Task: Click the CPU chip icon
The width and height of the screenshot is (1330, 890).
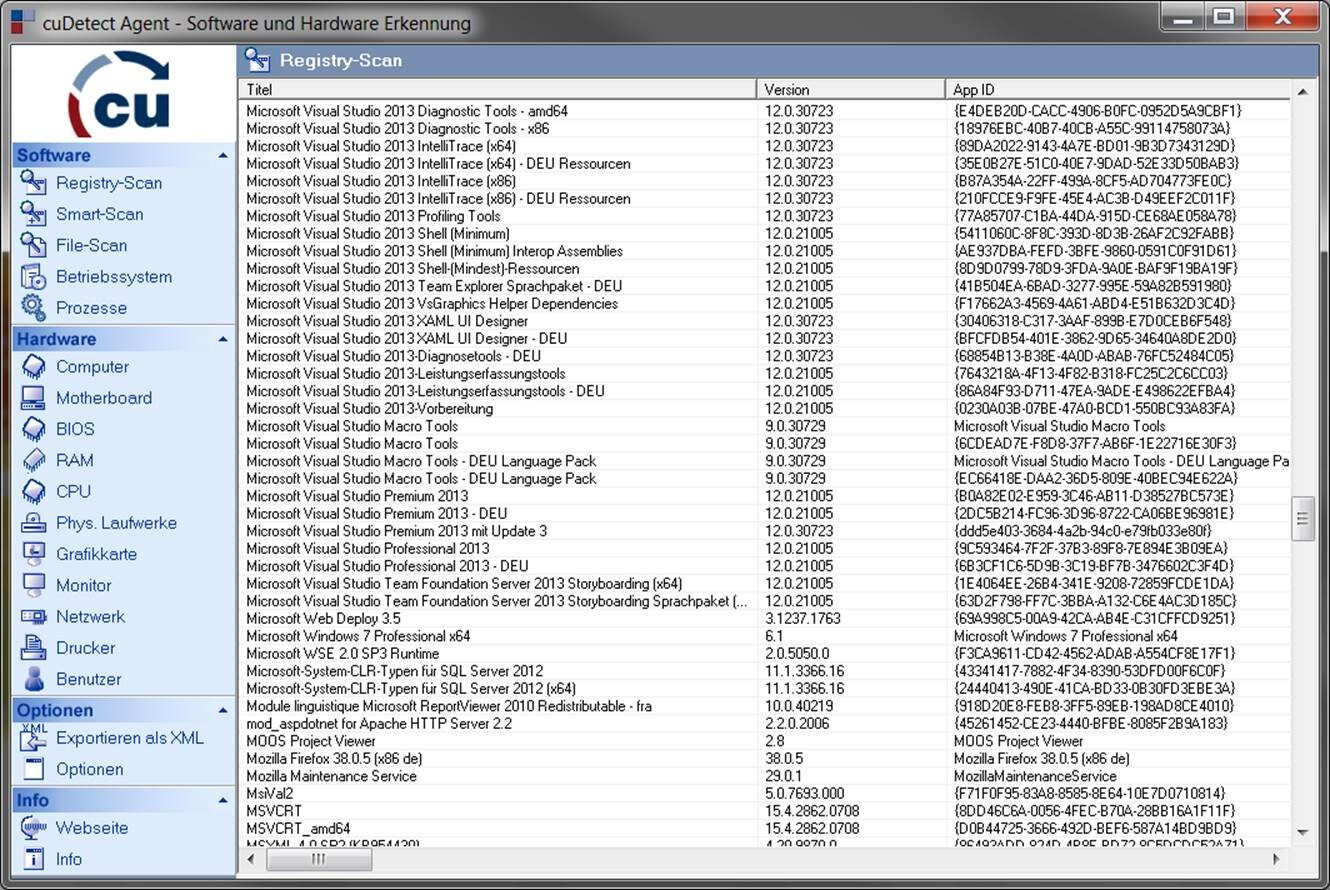Action: click(x=34, y=491)
